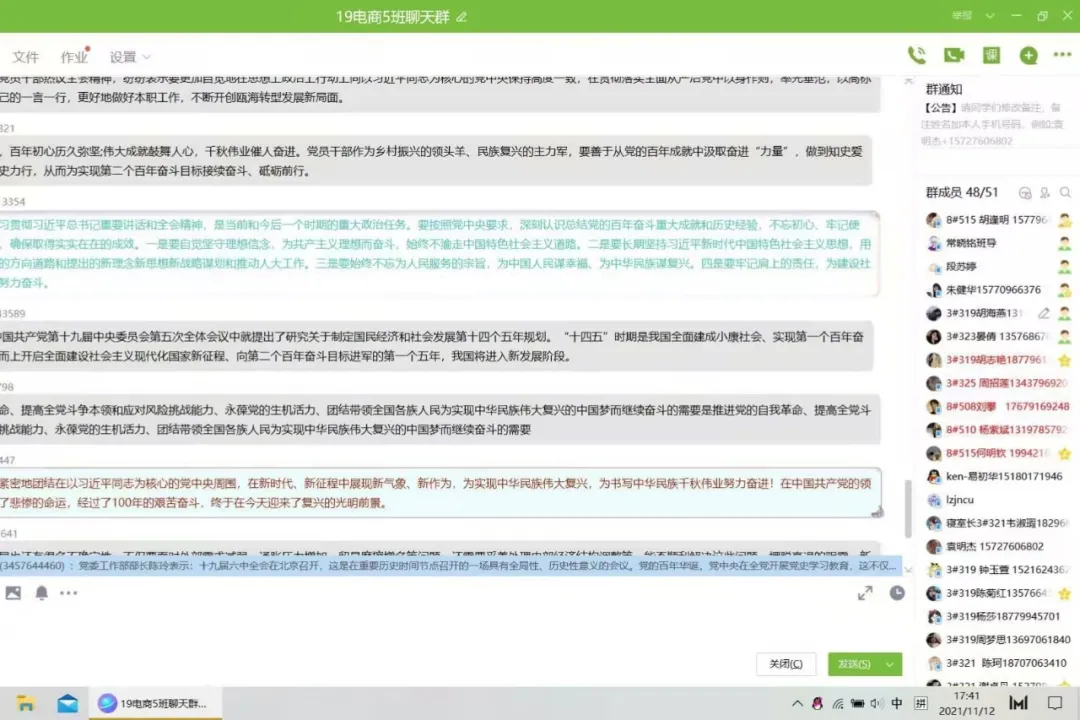The width and height of the screenshot is (1080, 720).
Task: Open the send button options dropdown arrow
Action: tap(890, 664)
